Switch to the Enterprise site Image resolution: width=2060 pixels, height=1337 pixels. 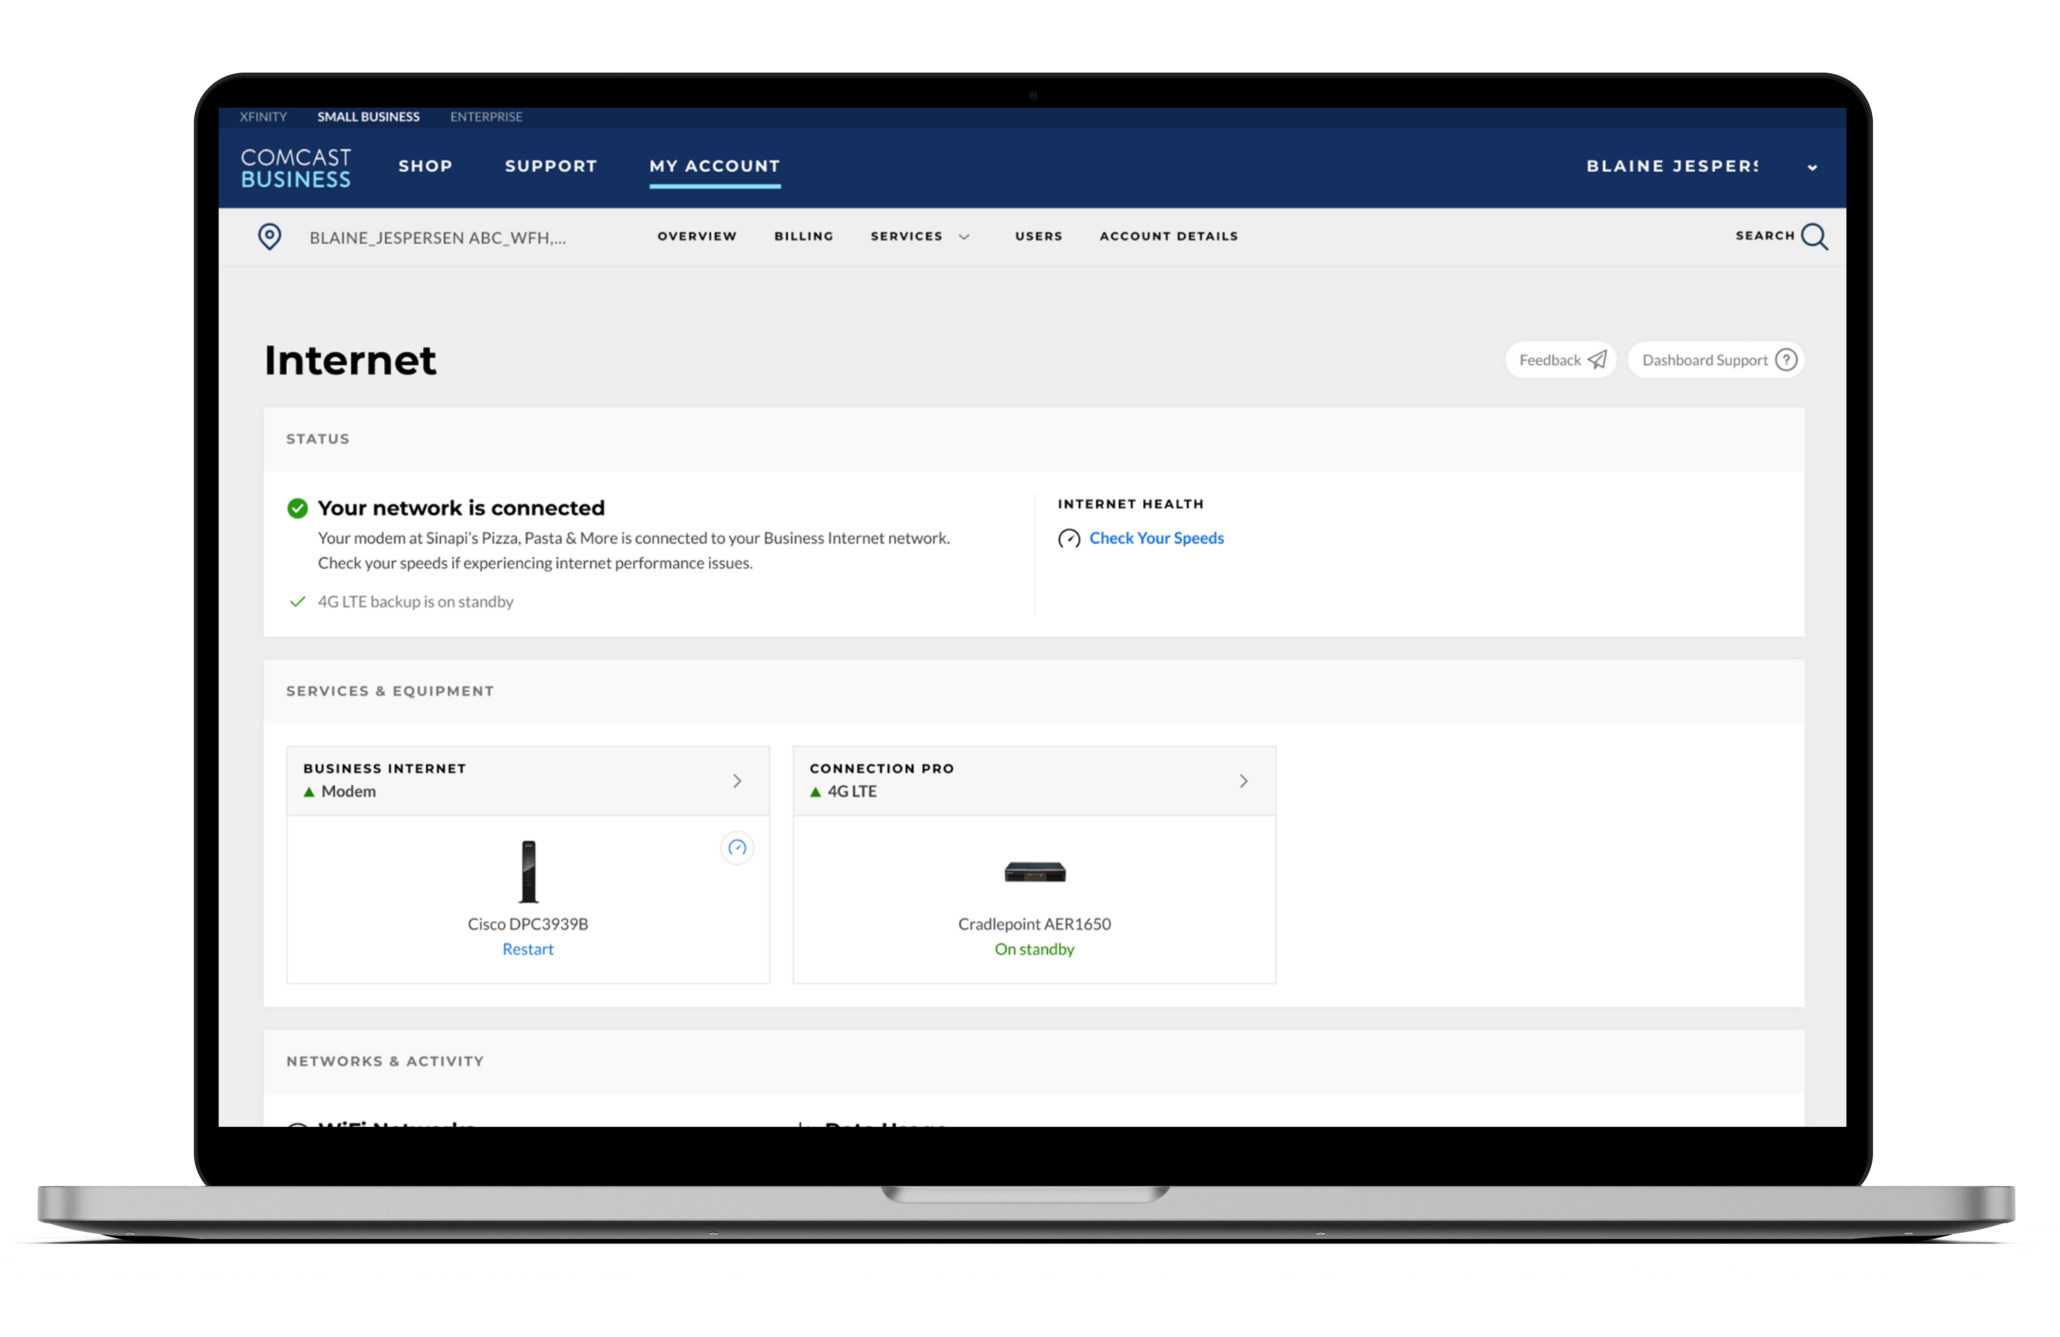coord(486,117)
